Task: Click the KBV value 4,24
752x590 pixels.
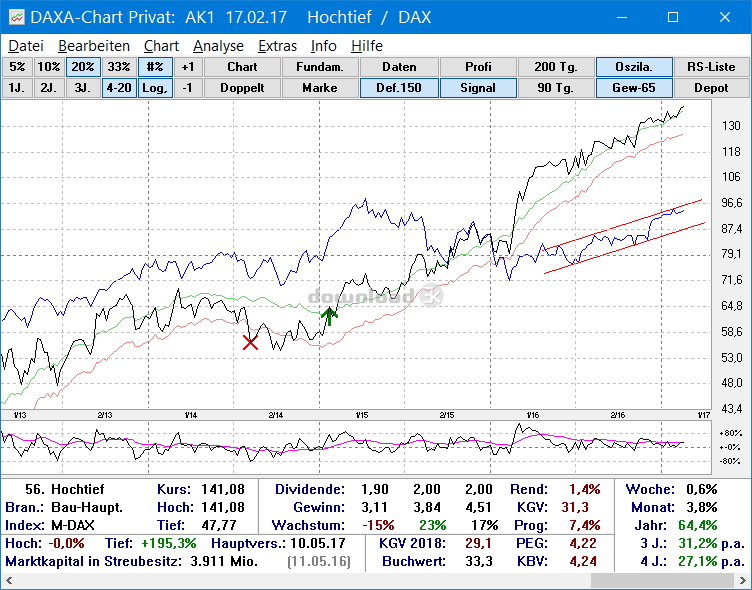Action: click(x=583, y=561)
